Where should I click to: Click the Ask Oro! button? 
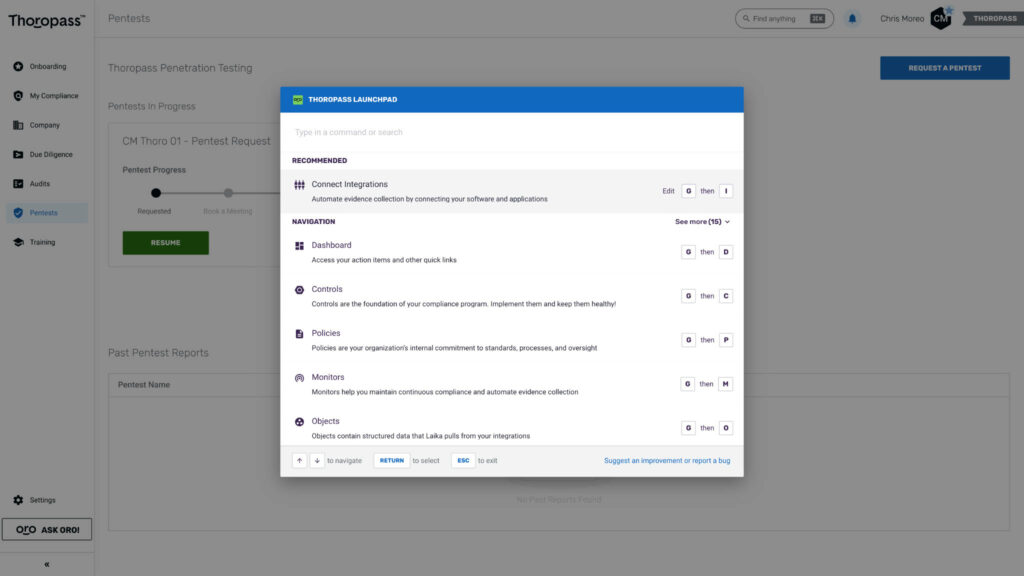(x=46, y=530)
